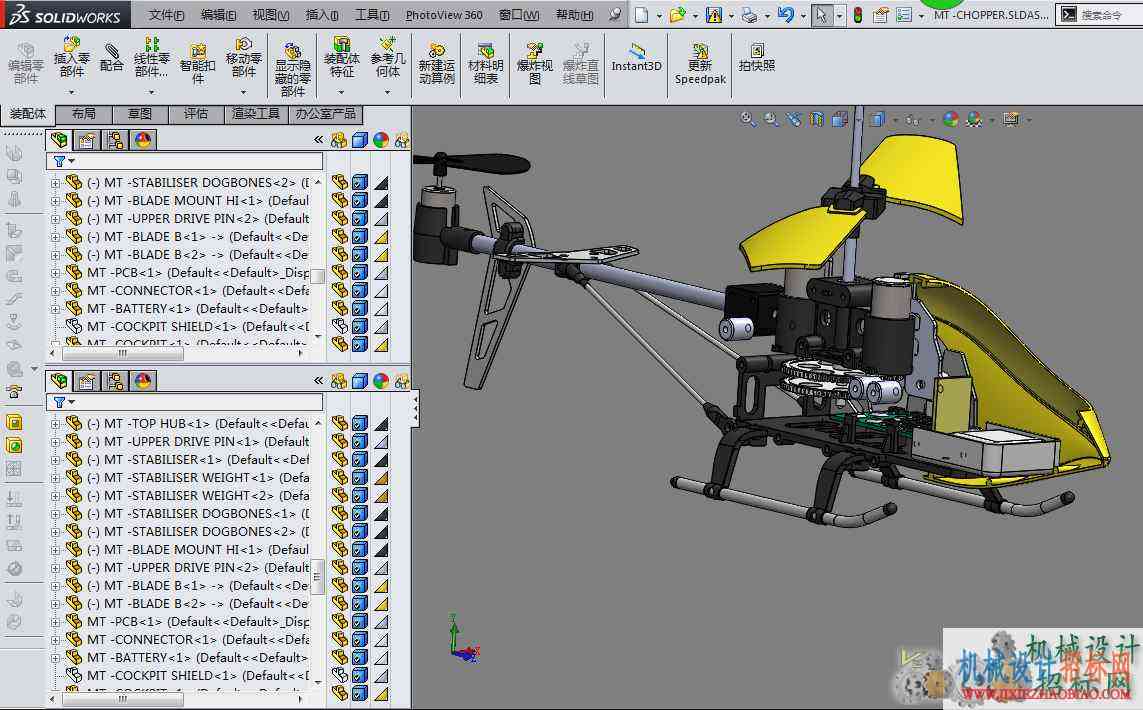Viewport: 1143px width, 710px height.
Task: Switch to the 渲染工具 (Render Tools) tab
Action: click(255, 114)
